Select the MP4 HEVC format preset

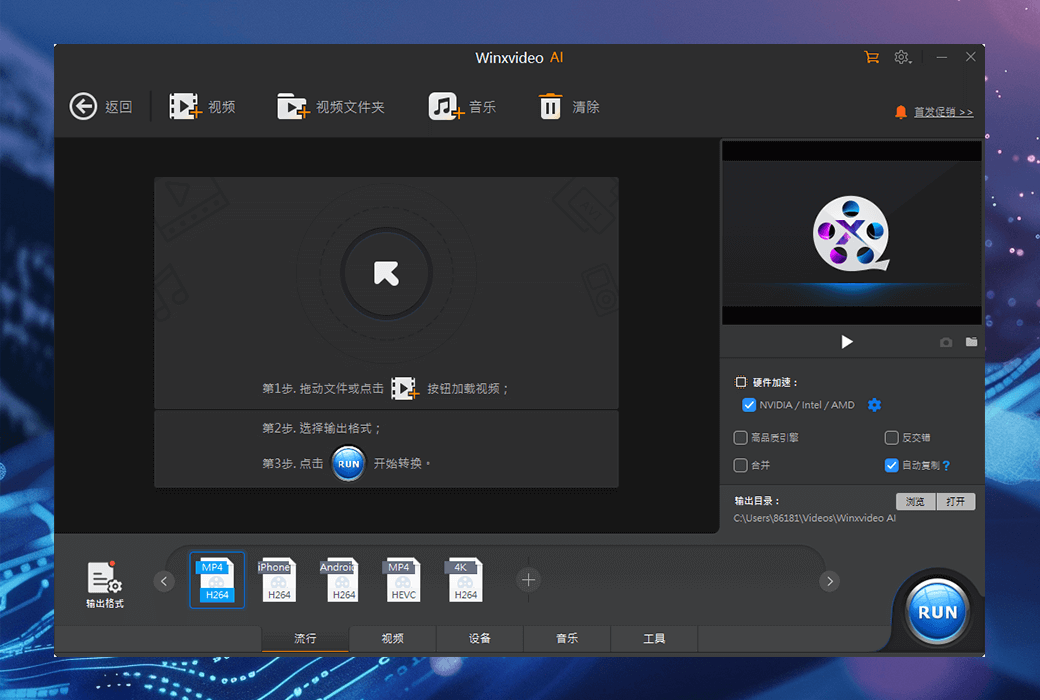pos(402,580)
